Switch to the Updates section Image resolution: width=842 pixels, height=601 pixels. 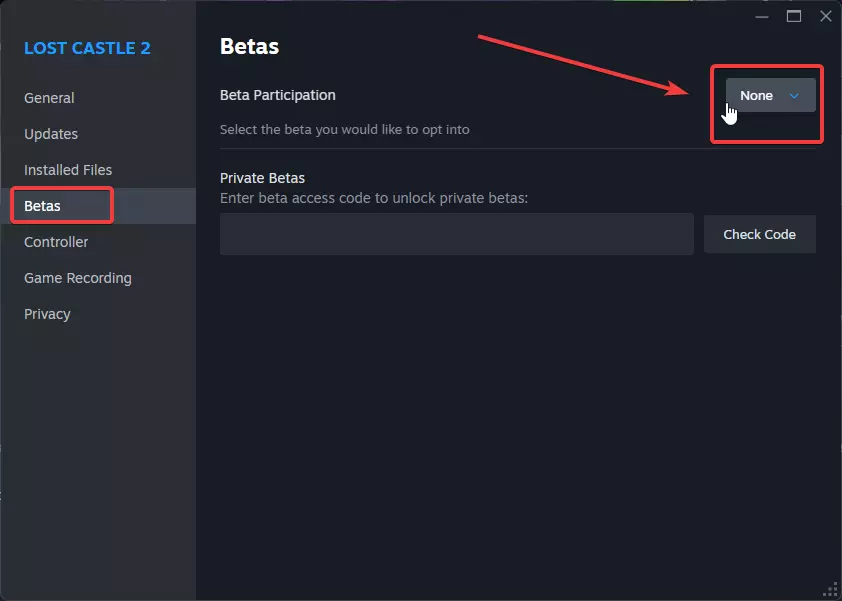tap(51, 134)
